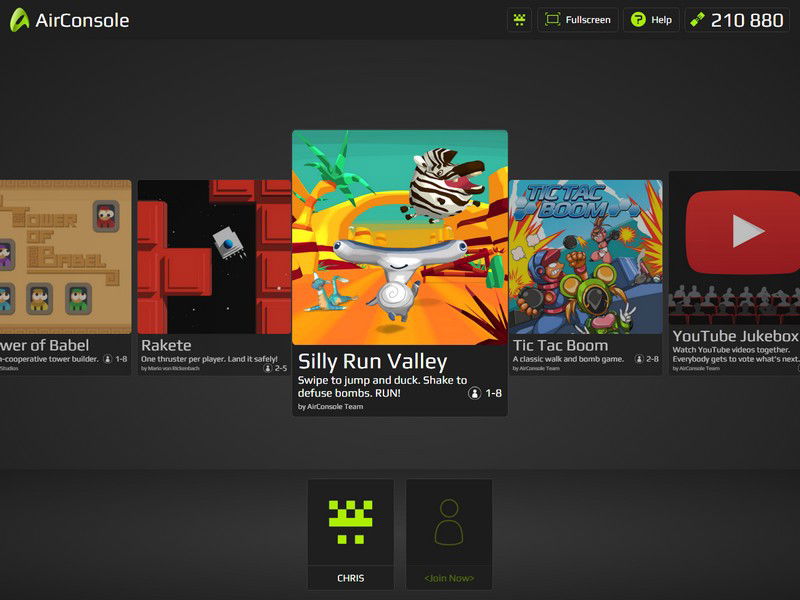Click the Silly Run Valley title
The height and width of the screenshot is (600, 800).
(x=372, y=361)
